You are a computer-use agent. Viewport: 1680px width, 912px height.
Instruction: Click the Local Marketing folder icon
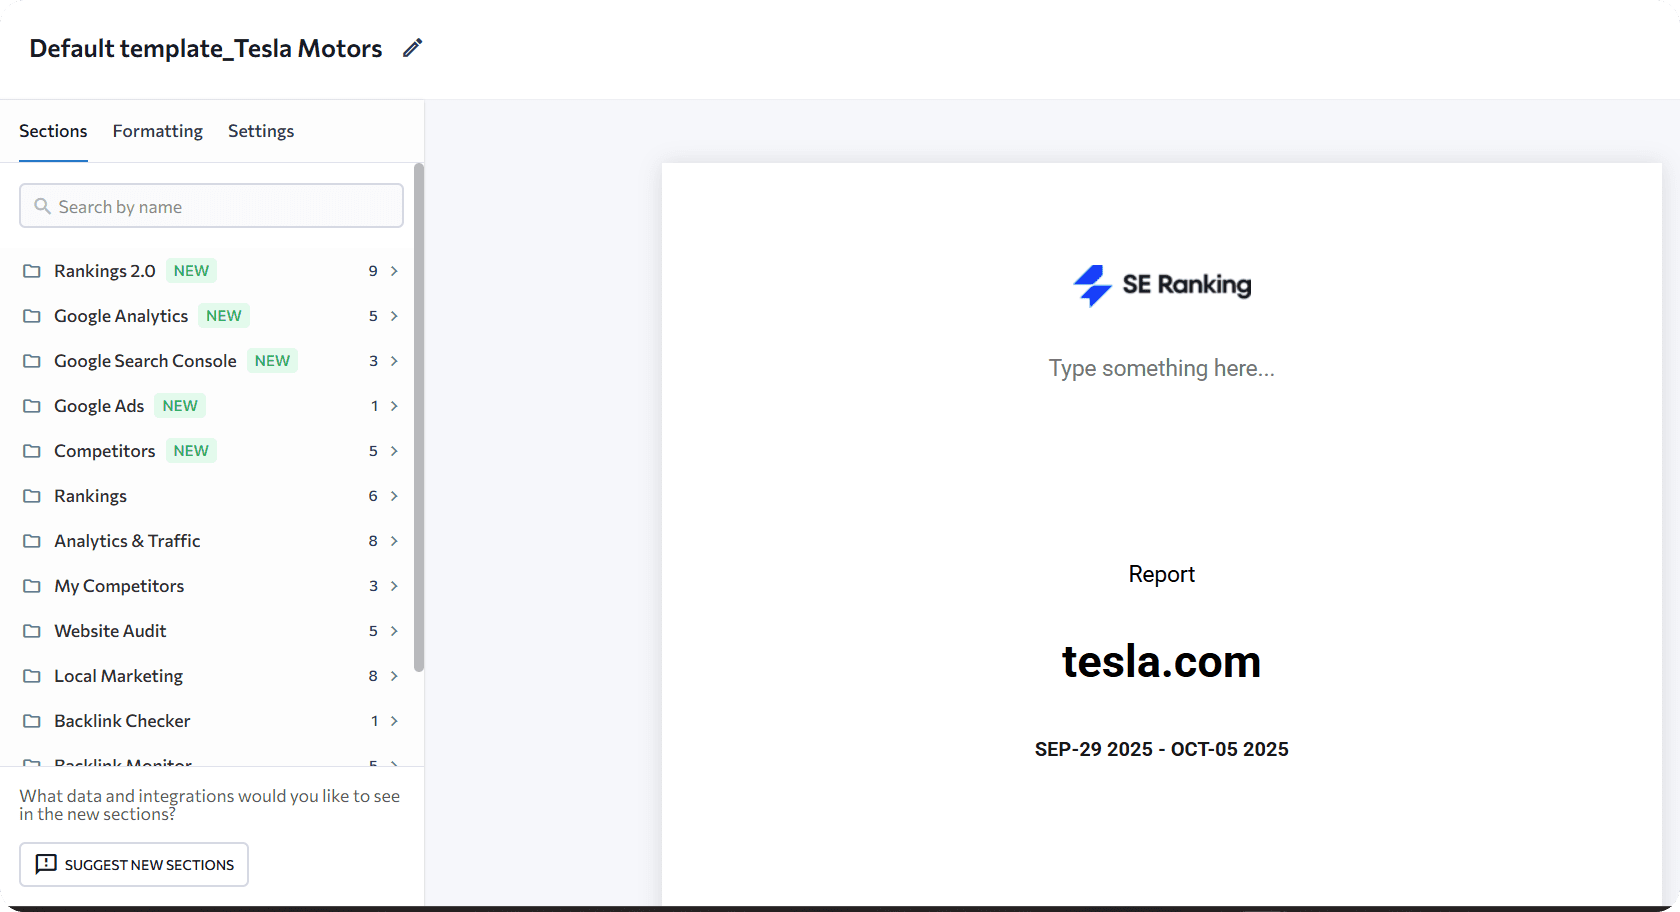coord(32,676)
